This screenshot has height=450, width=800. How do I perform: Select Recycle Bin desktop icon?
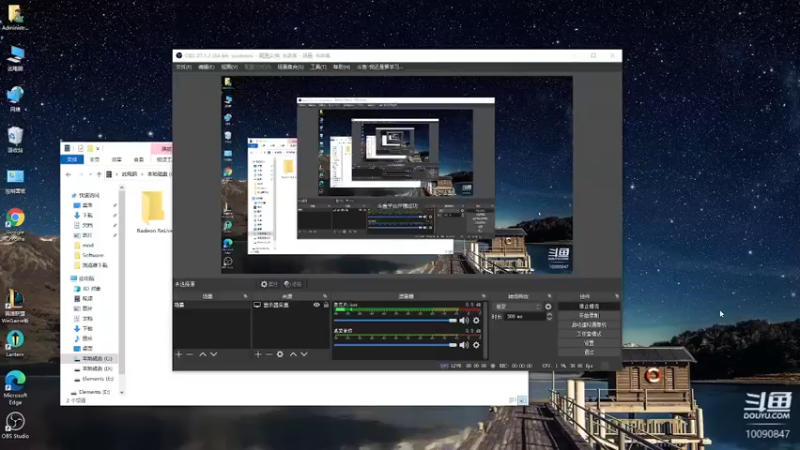[x=15, y=140]
